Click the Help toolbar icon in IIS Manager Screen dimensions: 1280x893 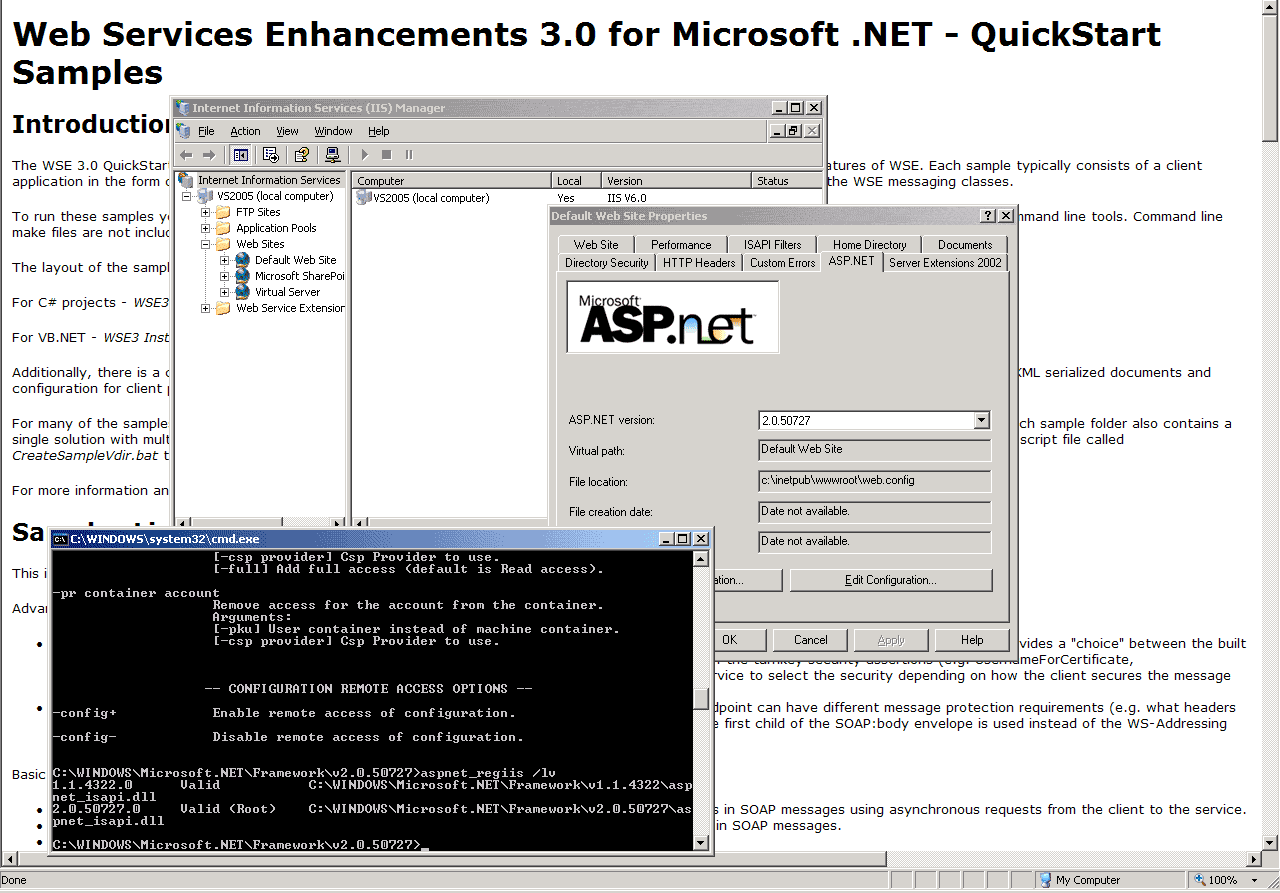pos(301,155)
